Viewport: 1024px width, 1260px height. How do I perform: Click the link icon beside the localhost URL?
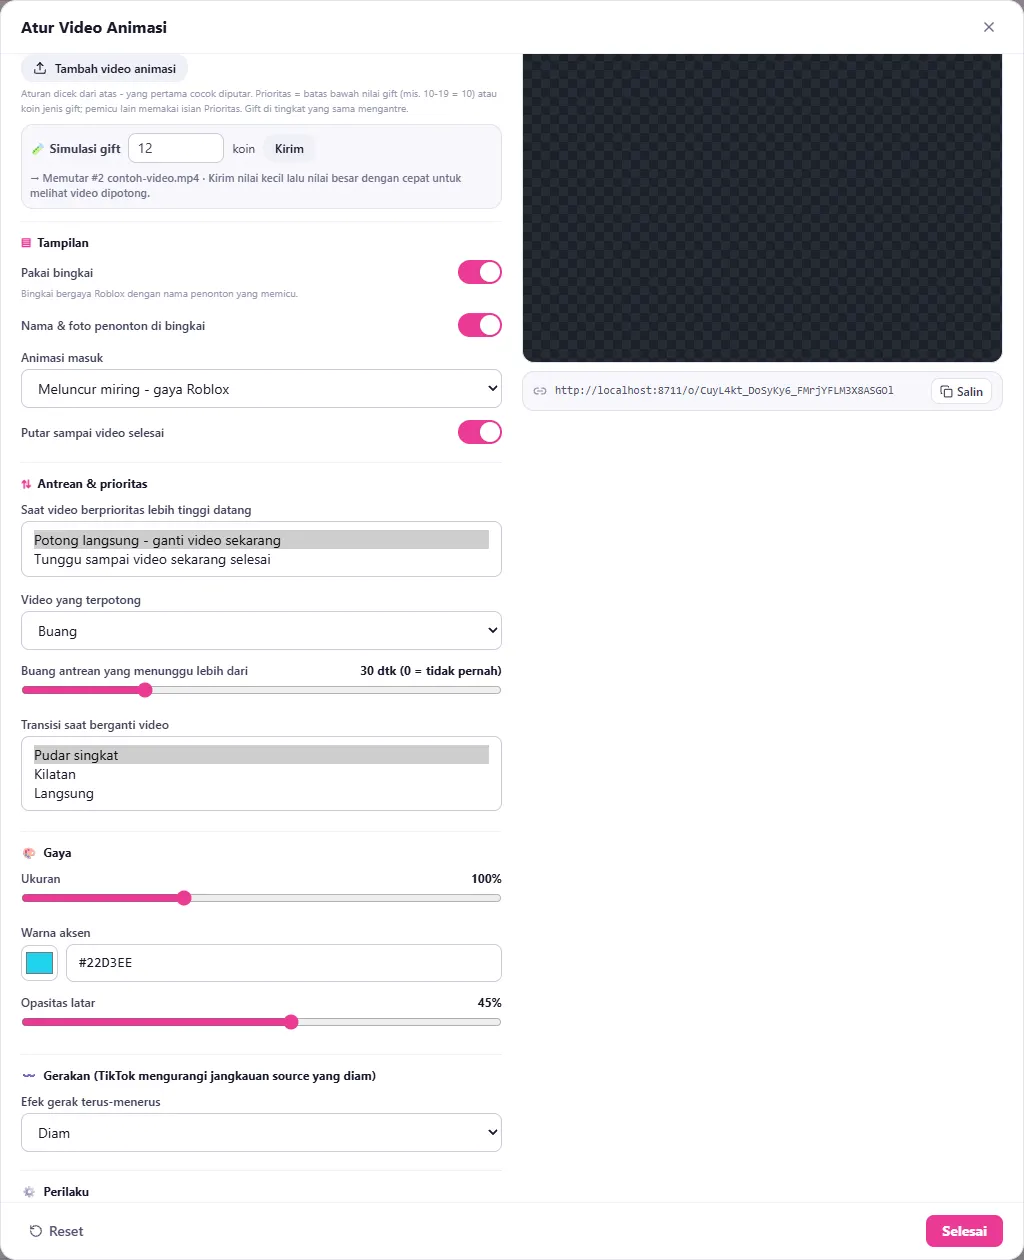coord(540,391)
